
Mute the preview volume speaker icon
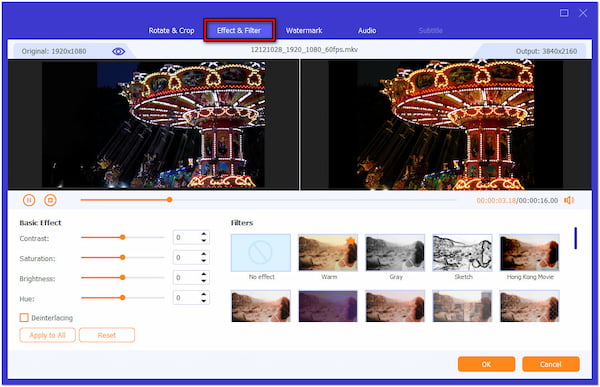(569, 200)
